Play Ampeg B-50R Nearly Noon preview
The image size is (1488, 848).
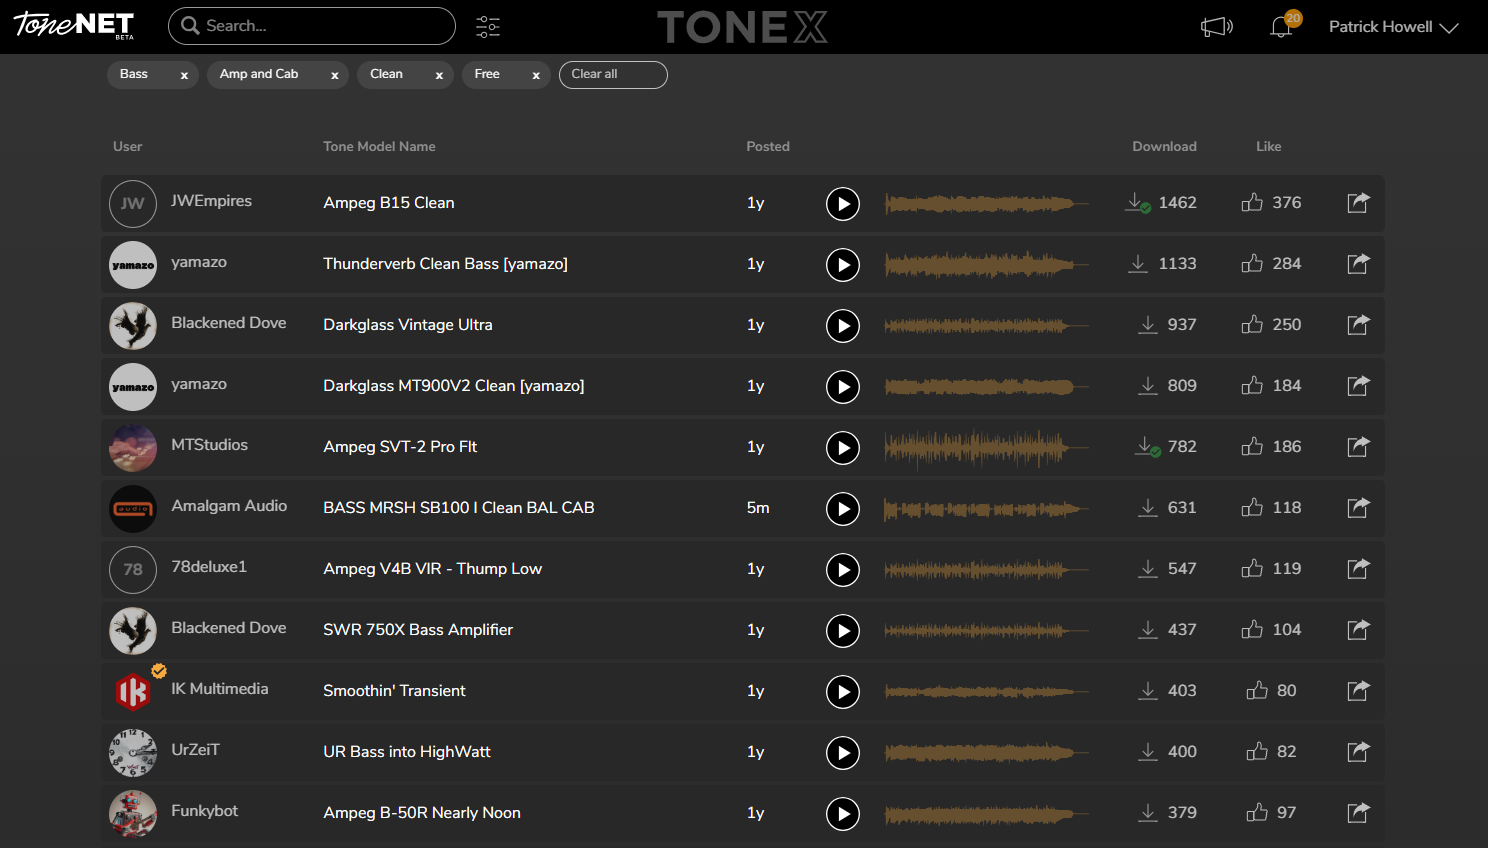tap(843, 814)
